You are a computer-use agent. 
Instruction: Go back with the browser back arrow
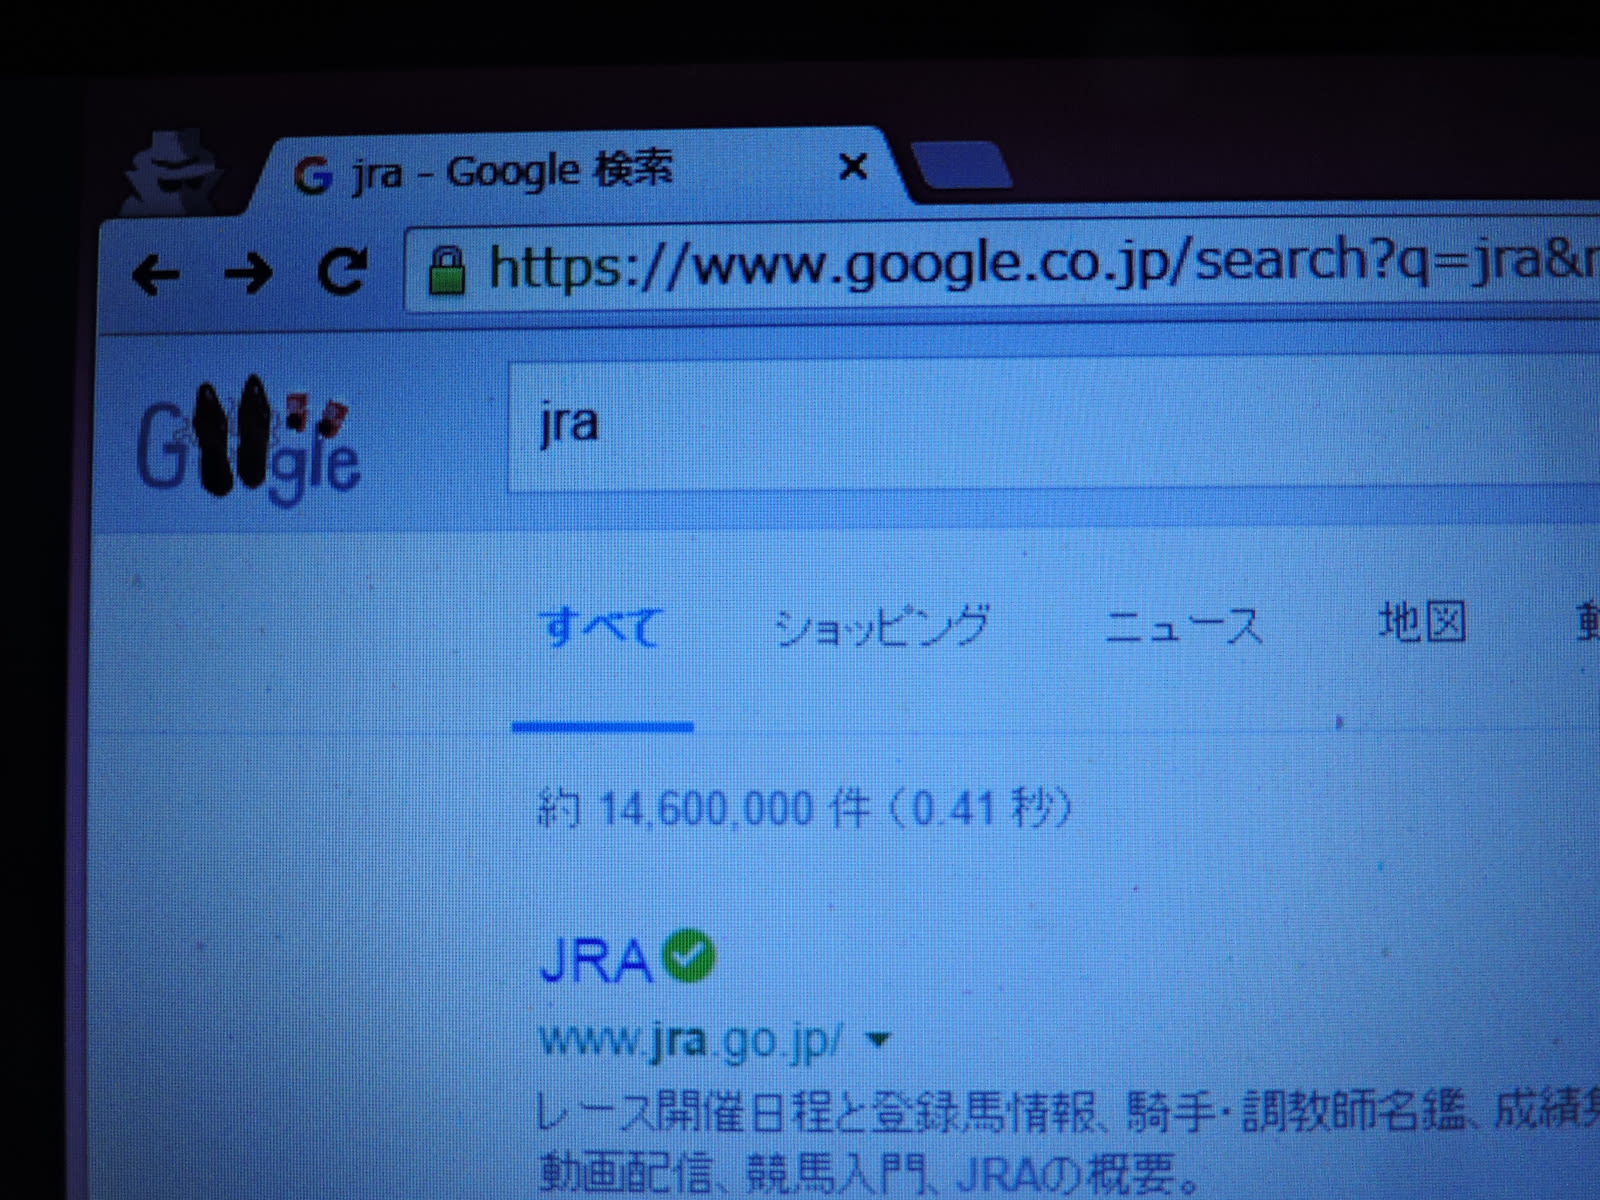[x=155, y=273]
